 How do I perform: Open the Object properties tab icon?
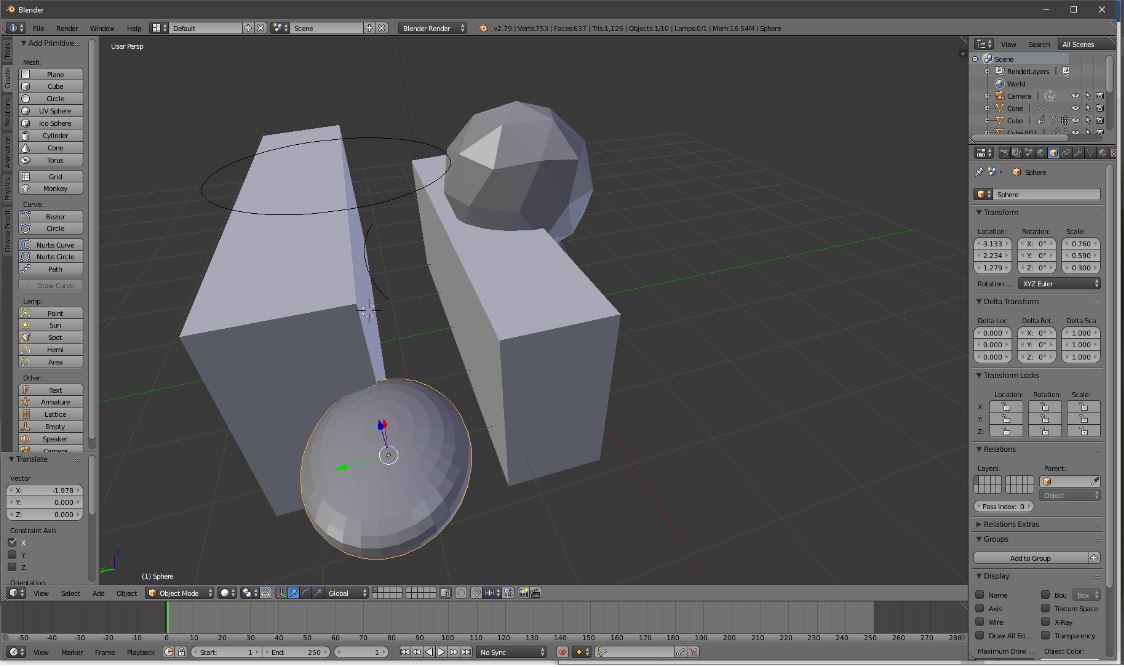[x=1053, y=153]
